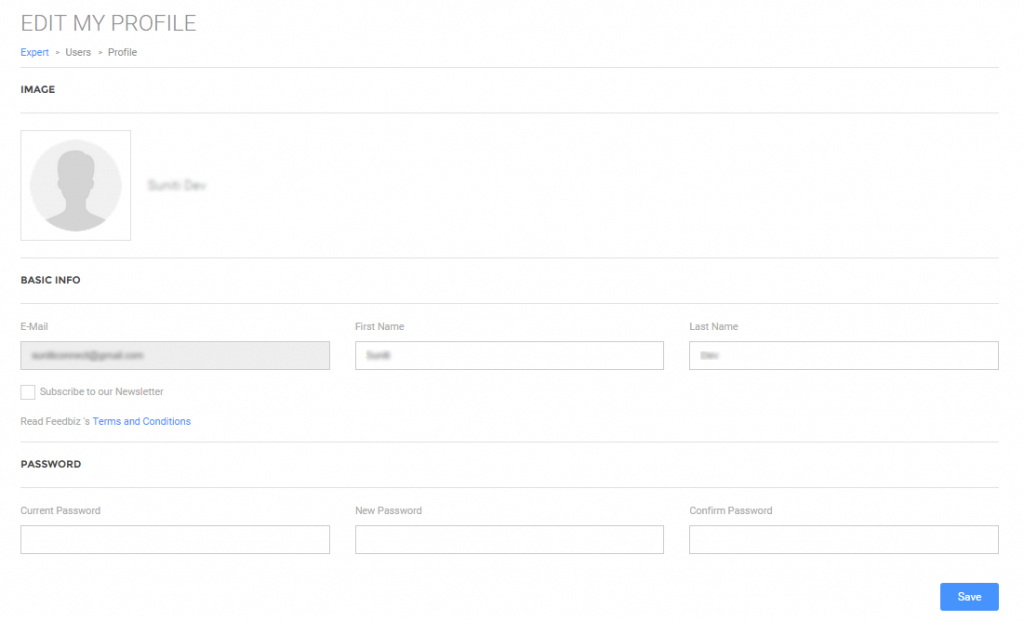
Task: Click the Read Feedbiz 's text label
Action: [55, 421]
